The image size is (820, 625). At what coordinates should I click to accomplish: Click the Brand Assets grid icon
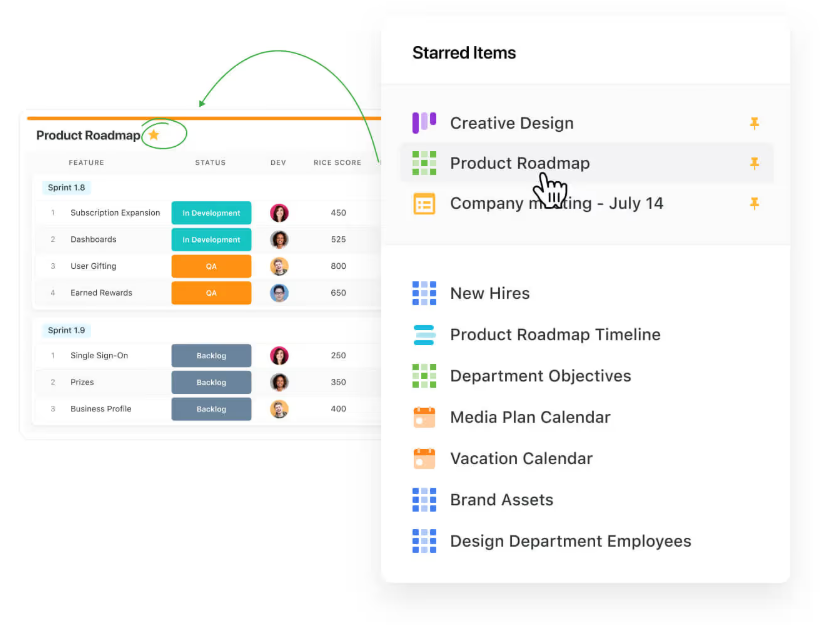point(424,500)
